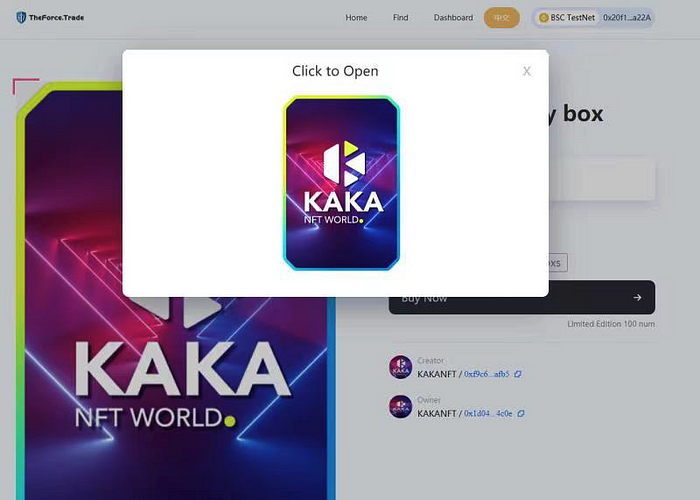700x500 pixels.
Task: Open the Dashboard menu item
Action: pos(453,17)
